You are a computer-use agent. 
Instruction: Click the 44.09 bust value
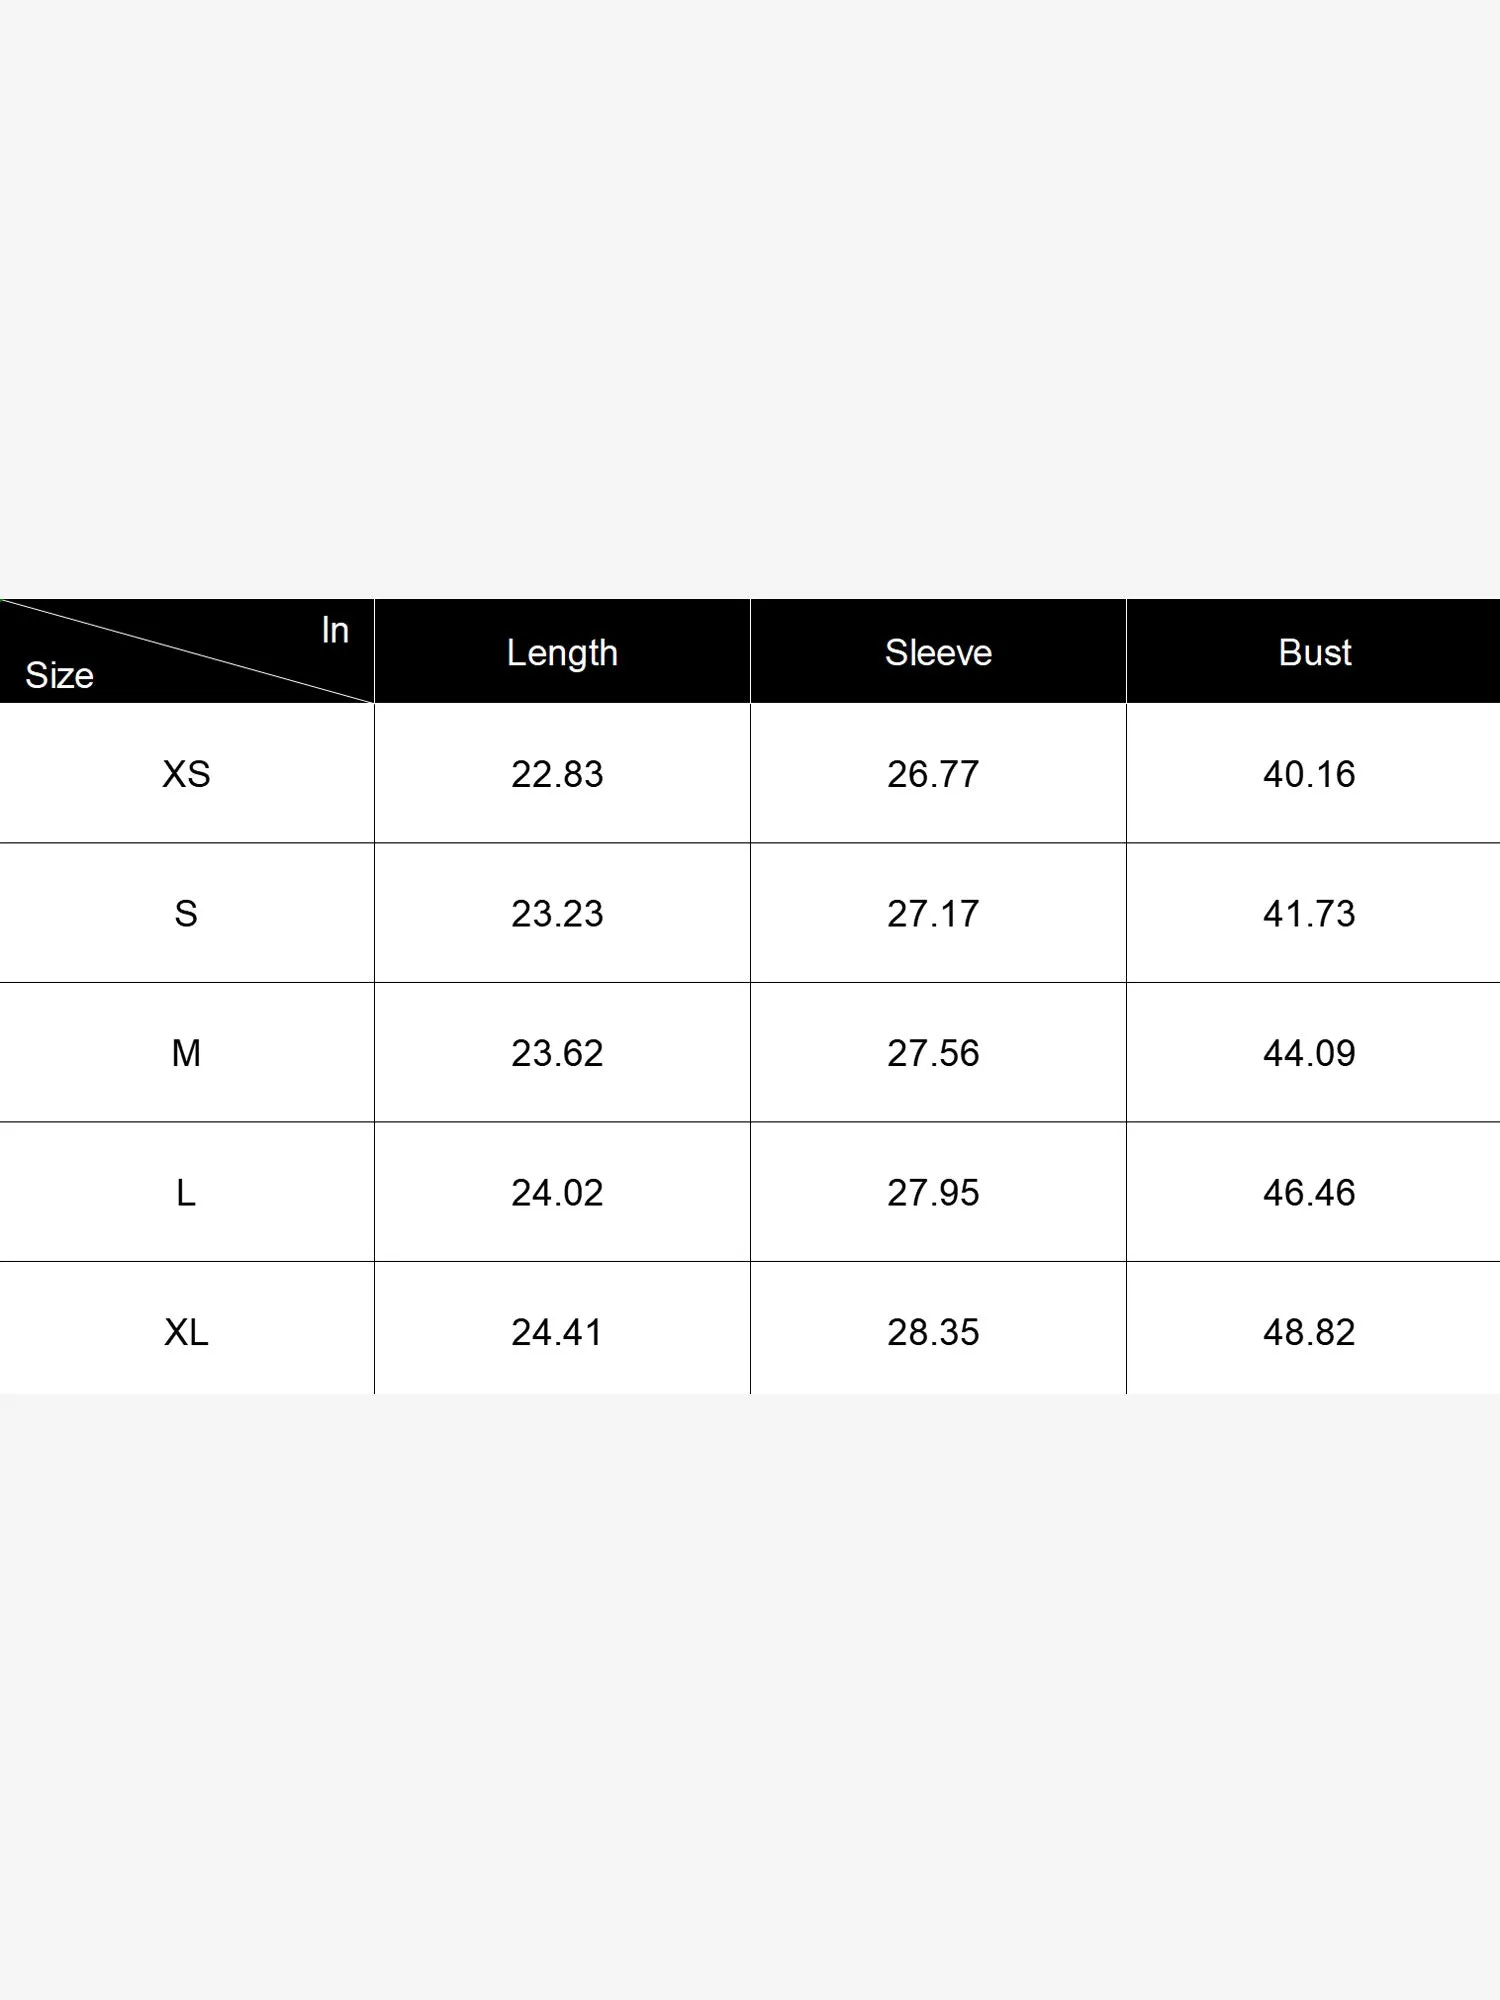pos(1309,1053)
